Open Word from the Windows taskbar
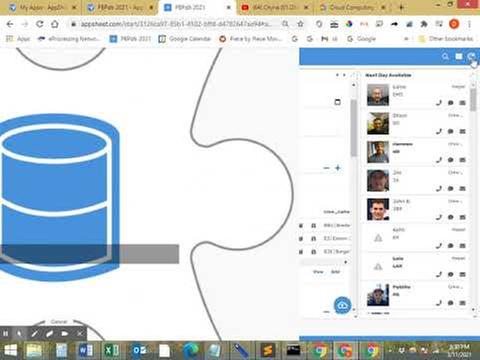 pos(85,351)
